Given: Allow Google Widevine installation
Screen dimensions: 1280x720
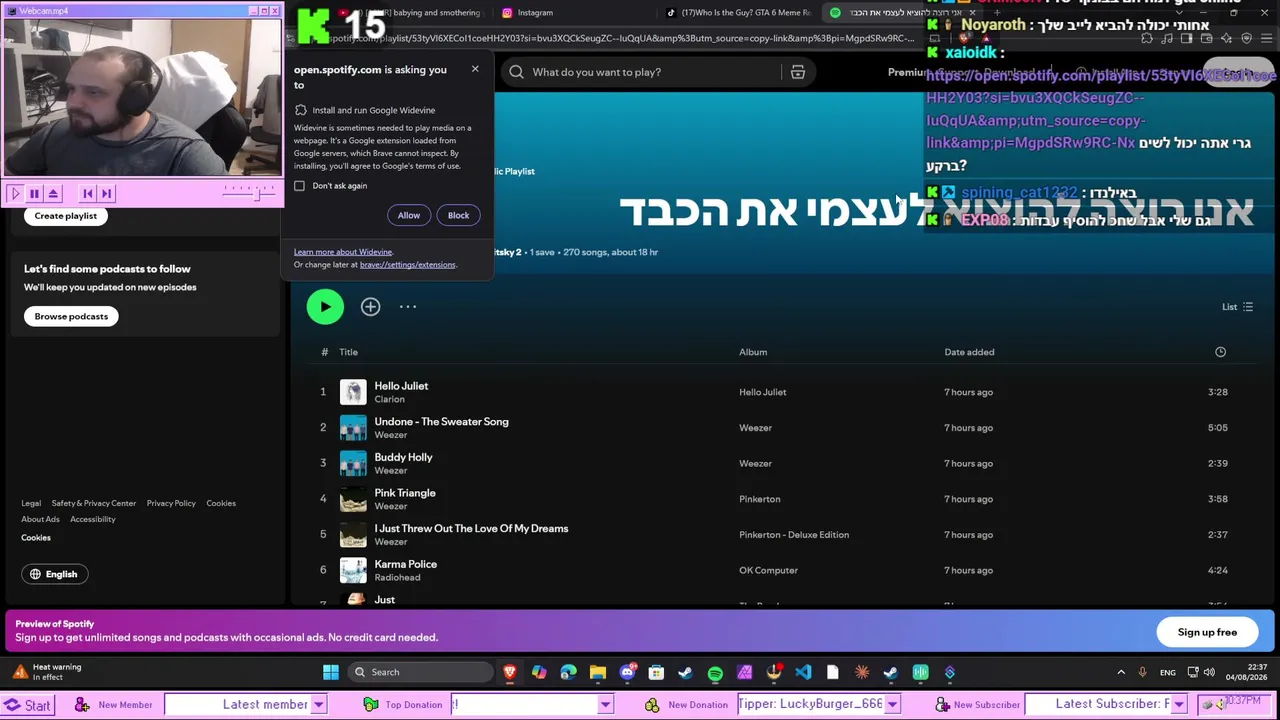Looking at the screenshot, I should click(409, 215).
